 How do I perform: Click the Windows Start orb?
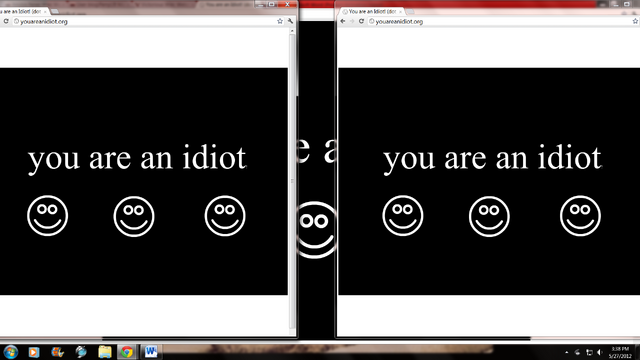10,352
